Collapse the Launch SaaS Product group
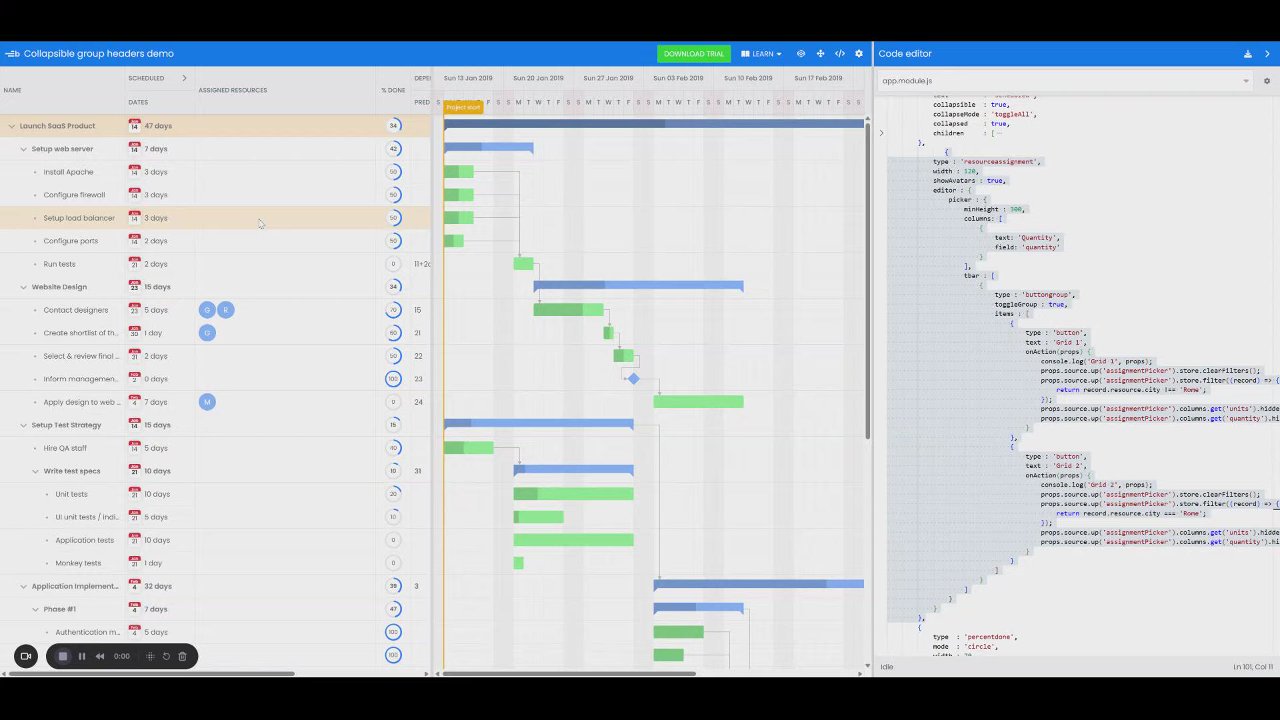Image resolution: width=1280 pixels, height=720 pixels. click(x=12, y=126)
